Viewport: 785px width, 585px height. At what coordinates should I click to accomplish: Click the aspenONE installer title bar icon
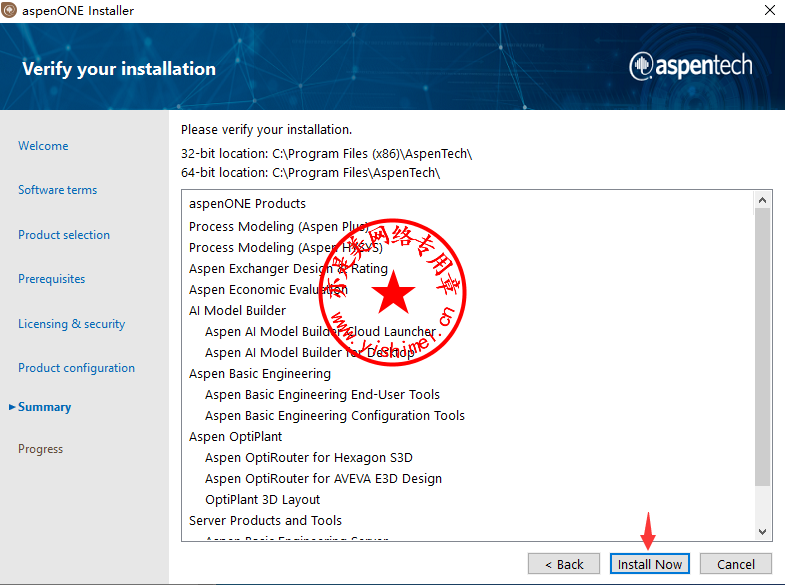point(9,10)
